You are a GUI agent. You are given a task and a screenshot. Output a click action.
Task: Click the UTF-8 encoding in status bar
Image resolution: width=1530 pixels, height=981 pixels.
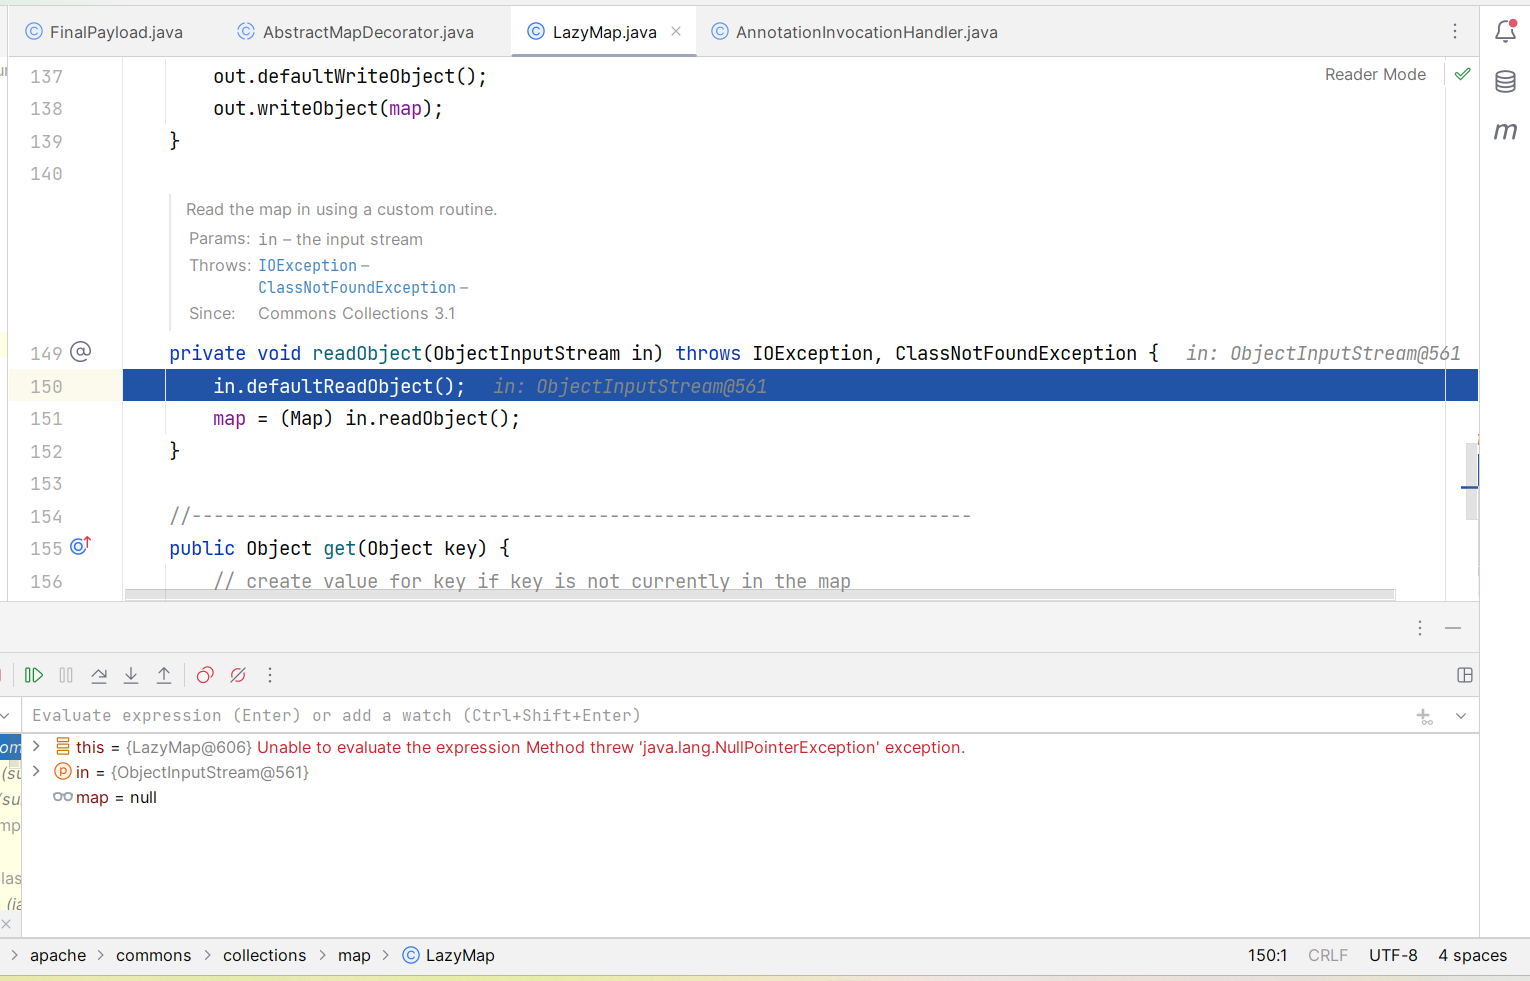[x=1392, y=955]
